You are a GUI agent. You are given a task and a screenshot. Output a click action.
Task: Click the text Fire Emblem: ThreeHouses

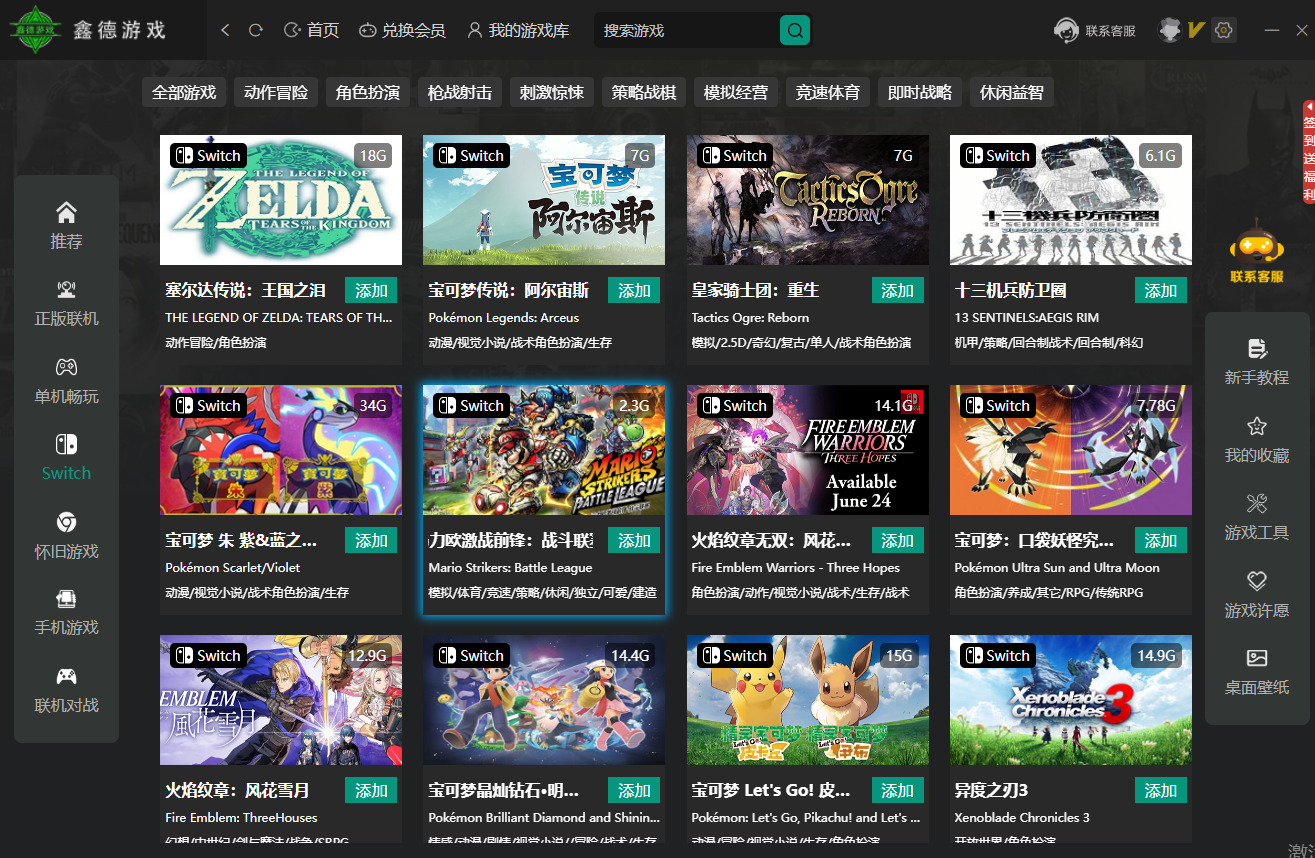pyautogui.click(x=241, y=818)
